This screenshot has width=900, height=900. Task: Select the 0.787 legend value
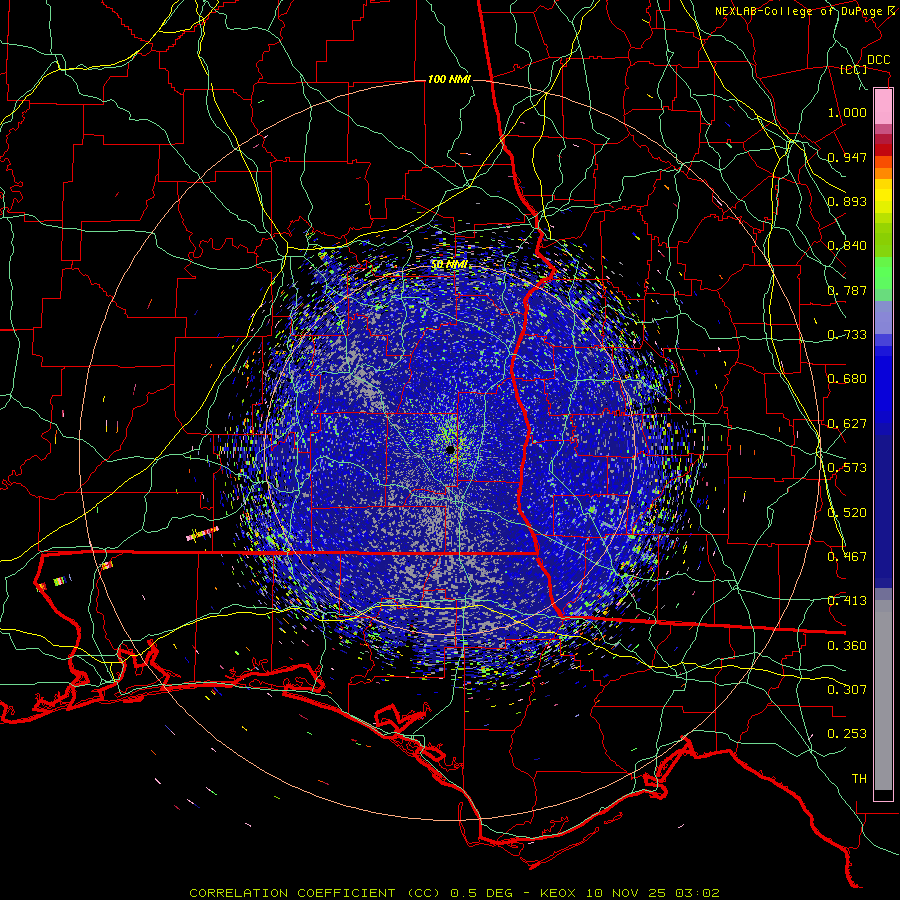(x=847, y=290)
